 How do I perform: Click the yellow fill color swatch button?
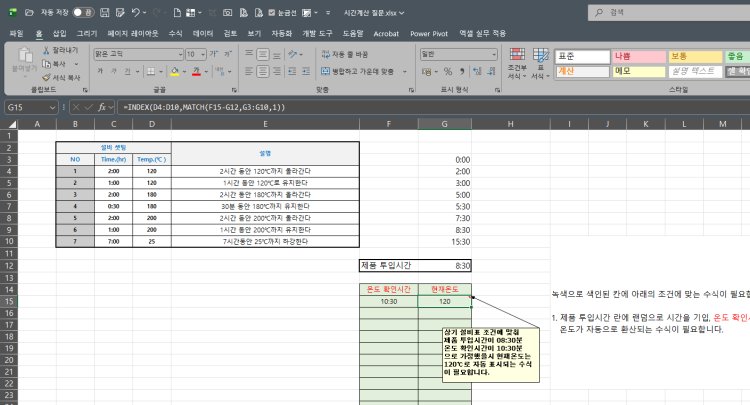174,72
